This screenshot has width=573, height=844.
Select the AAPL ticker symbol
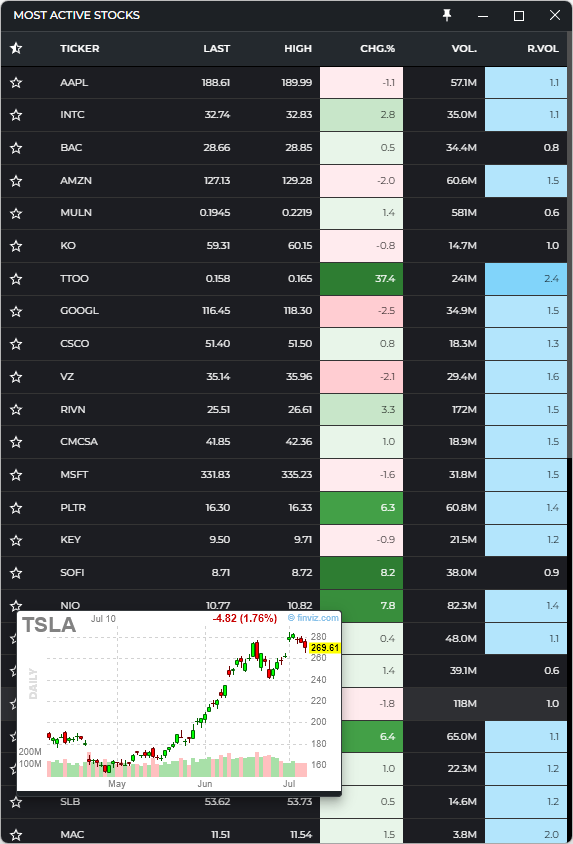coord(74,82)
